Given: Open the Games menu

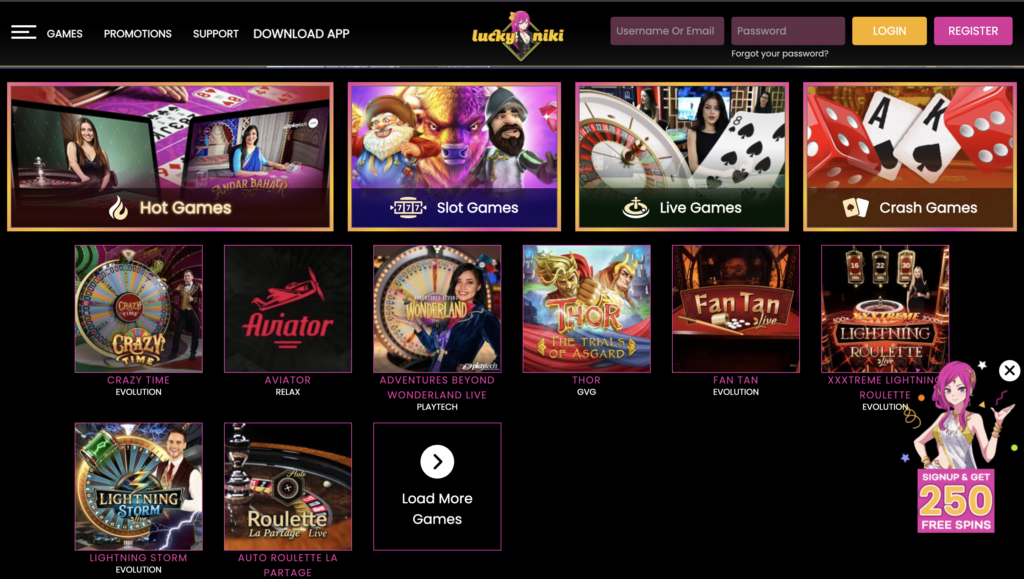Looking at the screenshot, I should click(65, 33).
